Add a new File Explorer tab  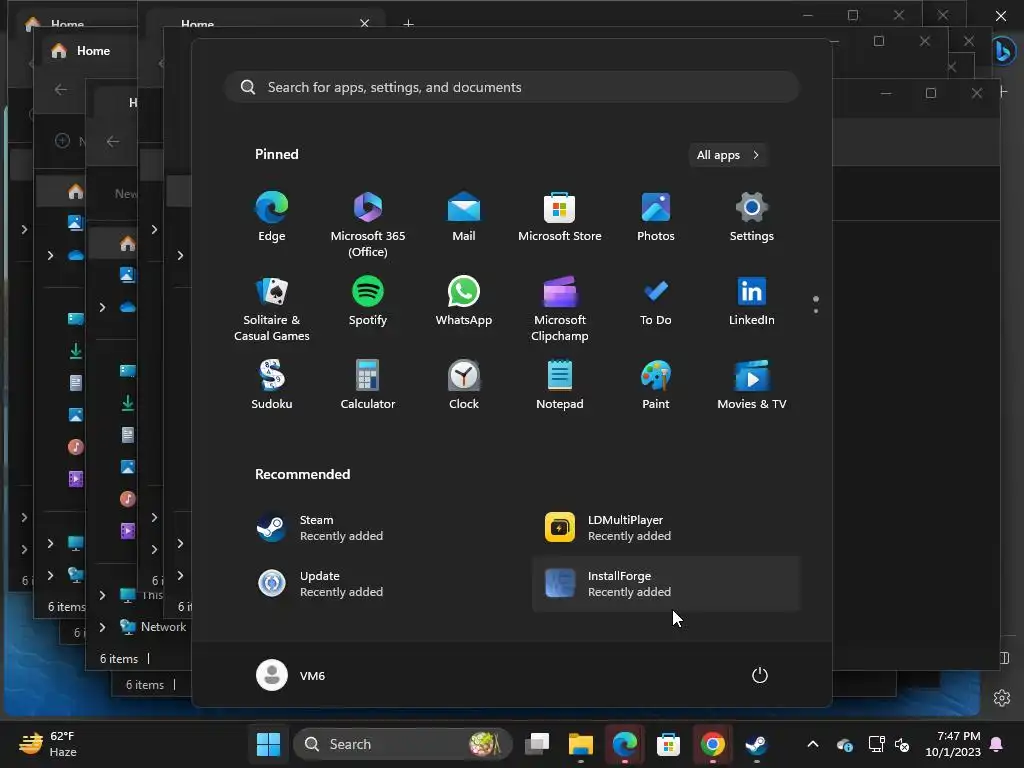(408, 24)
